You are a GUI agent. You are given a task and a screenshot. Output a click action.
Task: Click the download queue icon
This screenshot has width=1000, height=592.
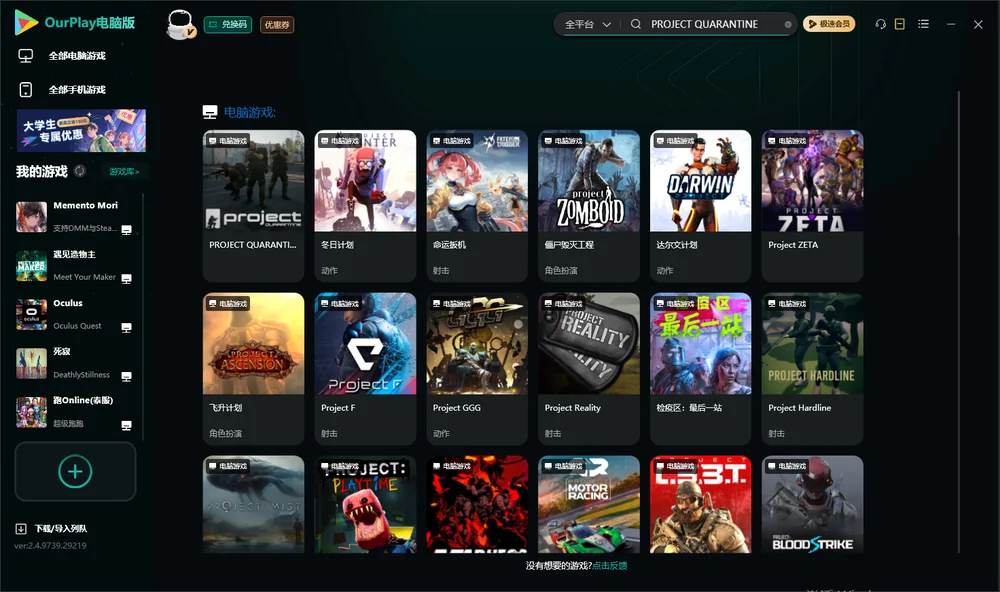click(20, 529)
